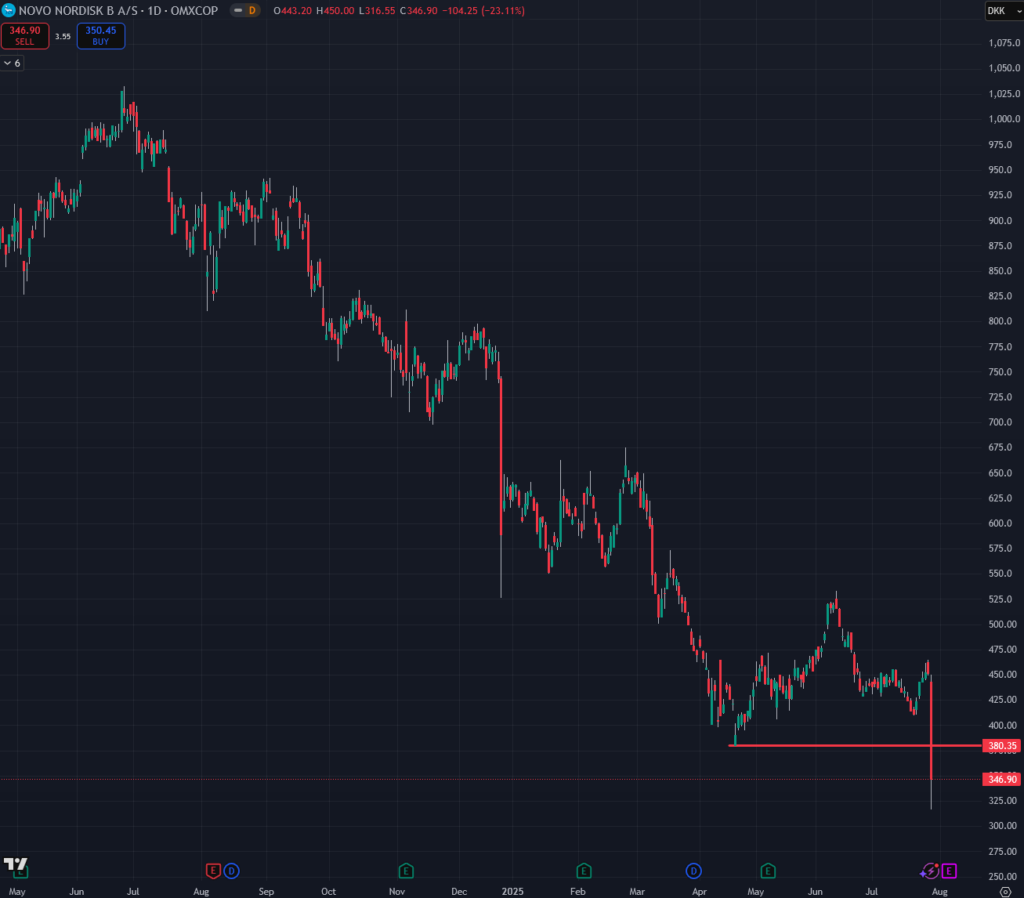Click the change text −104.25 (−23.11%)
Viewport: 1024px width, 898px height.
tap(483, 10)
